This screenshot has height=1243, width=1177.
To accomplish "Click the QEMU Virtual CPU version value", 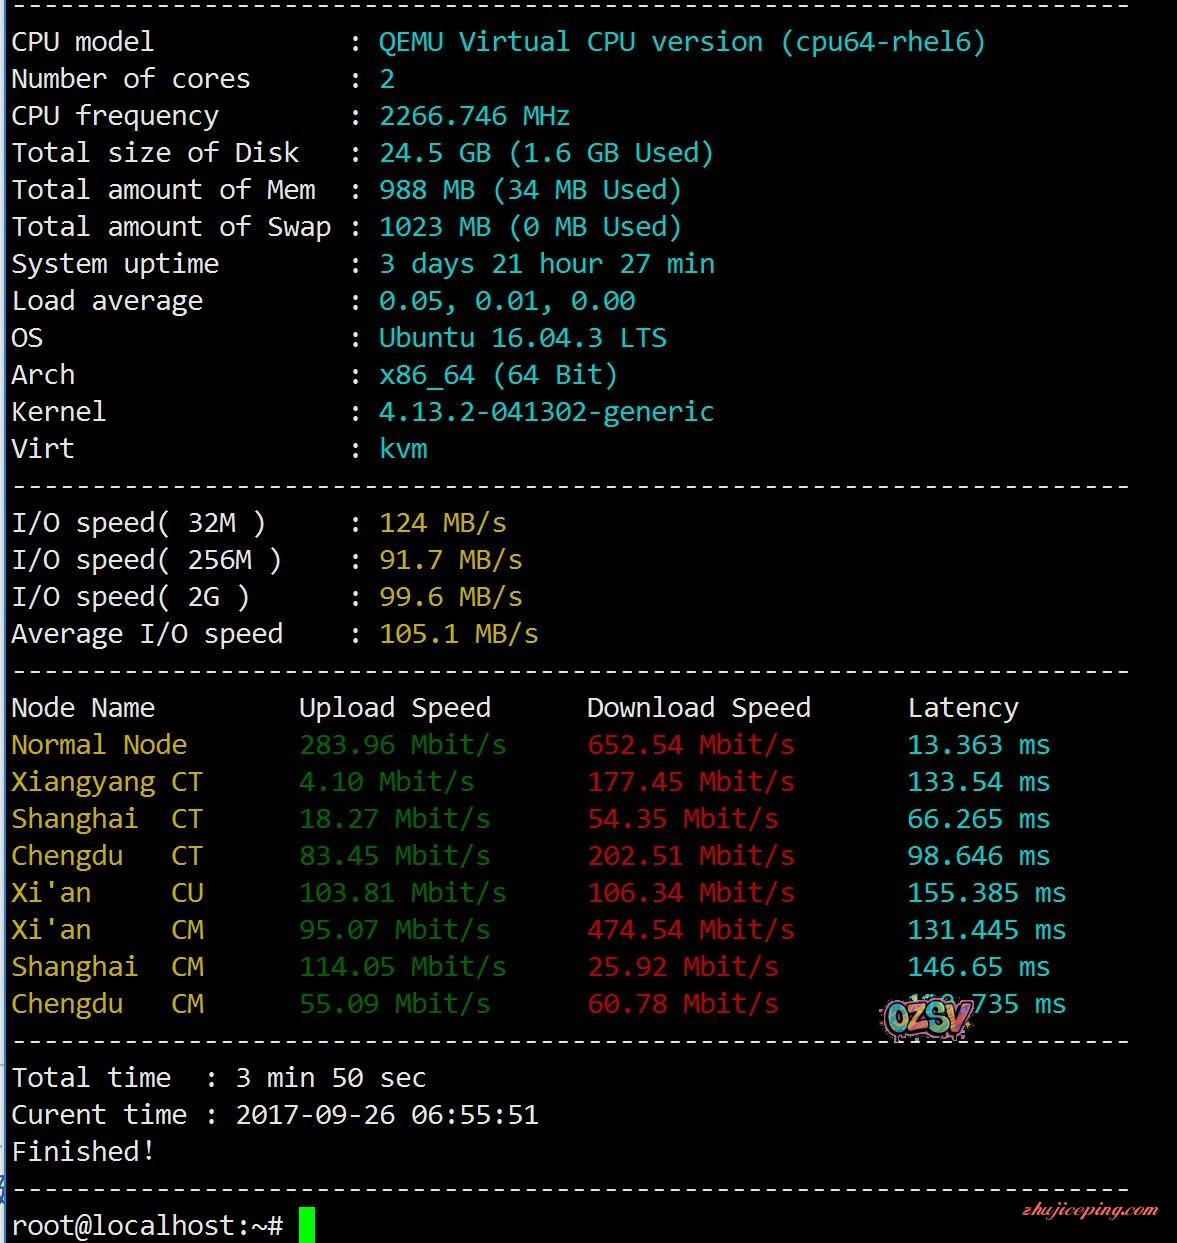I will click(681, 42).
